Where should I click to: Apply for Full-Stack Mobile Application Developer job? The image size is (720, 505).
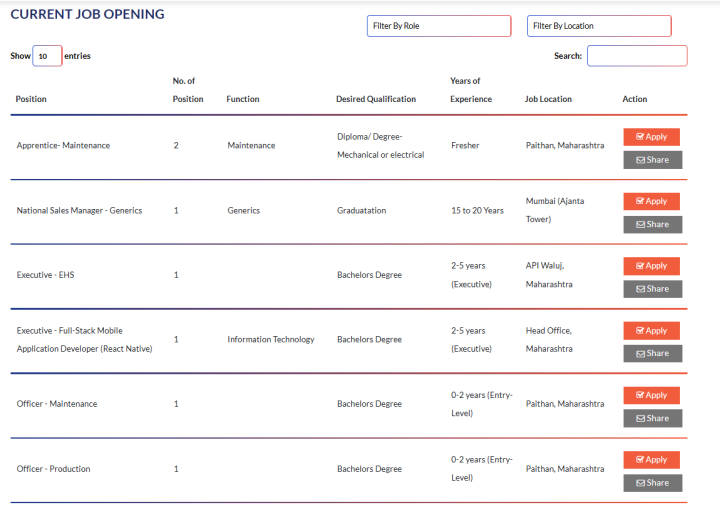tap(651, 331)
